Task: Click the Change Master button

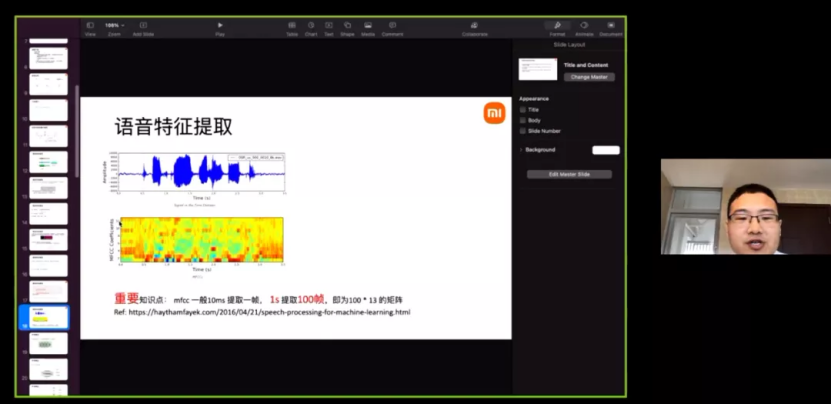Action: (589, 77)
